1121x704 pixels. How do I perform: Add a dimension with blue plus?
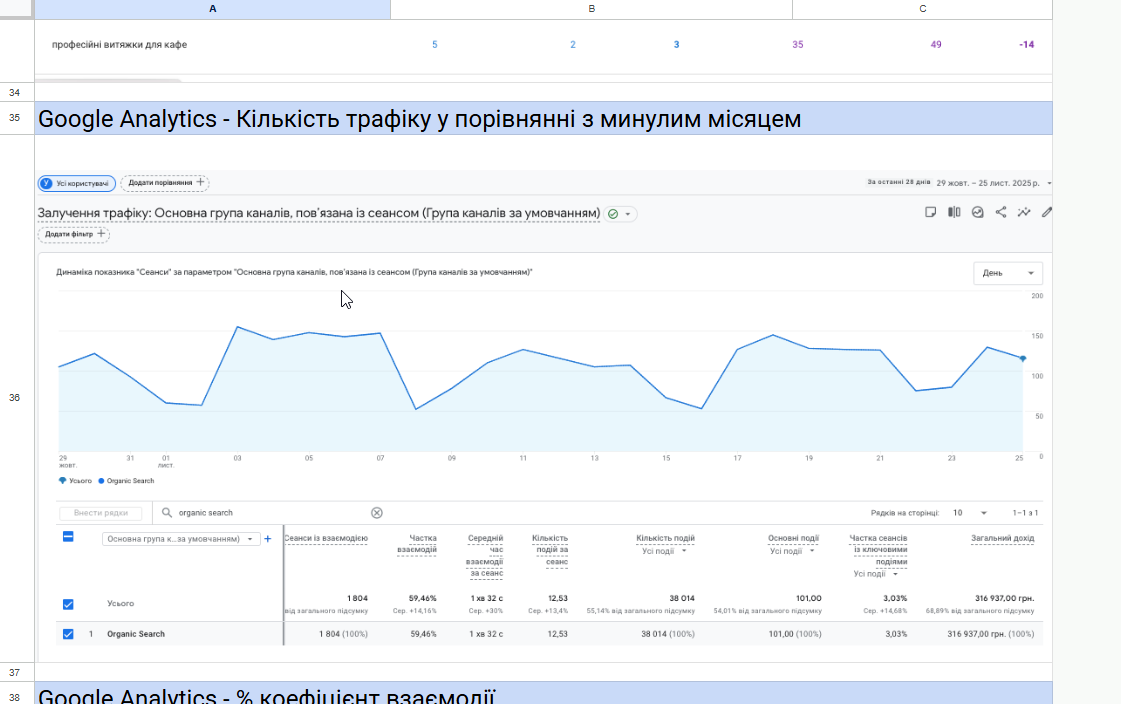[x=267, y=539]
